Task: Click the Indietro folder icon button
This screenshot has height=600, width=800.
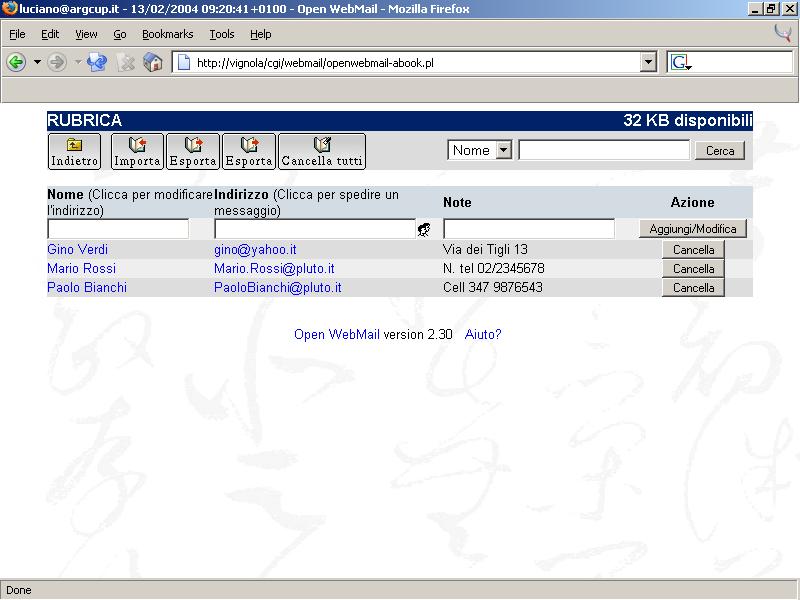Action: 75,151
